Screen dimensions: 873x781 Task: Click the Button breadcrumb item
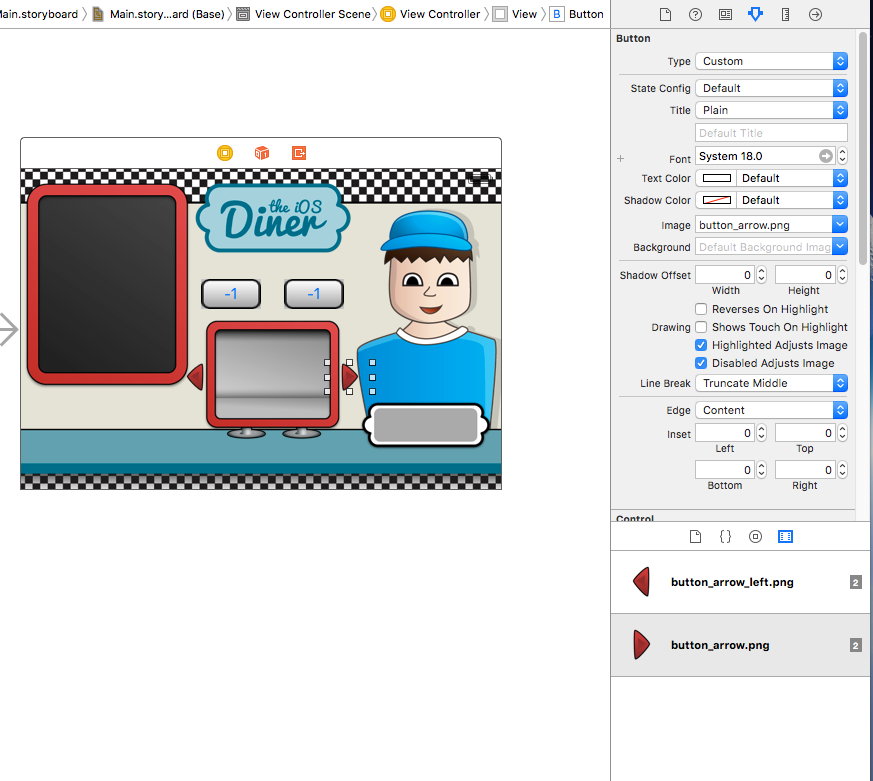pyautogui.click(x=577, y=14)
